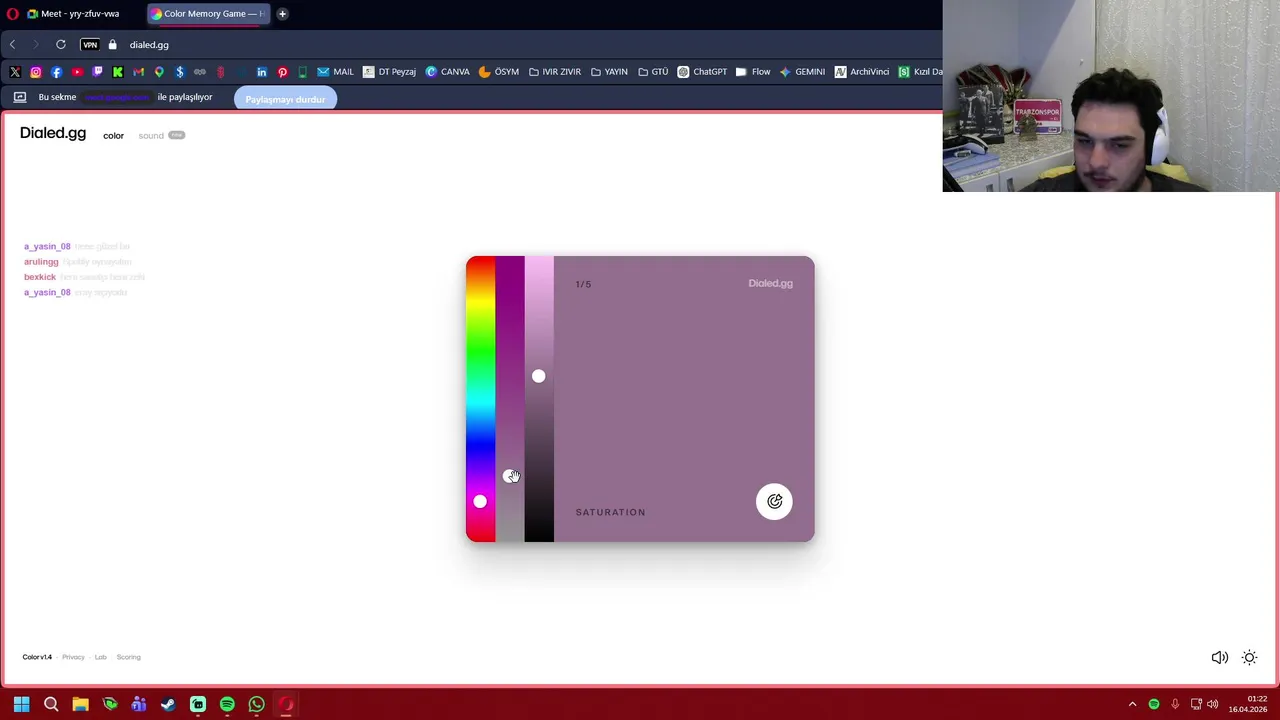Click the bexkick chat username
The height and width of the screenshot is (720, 1280).
click(40, 277)
